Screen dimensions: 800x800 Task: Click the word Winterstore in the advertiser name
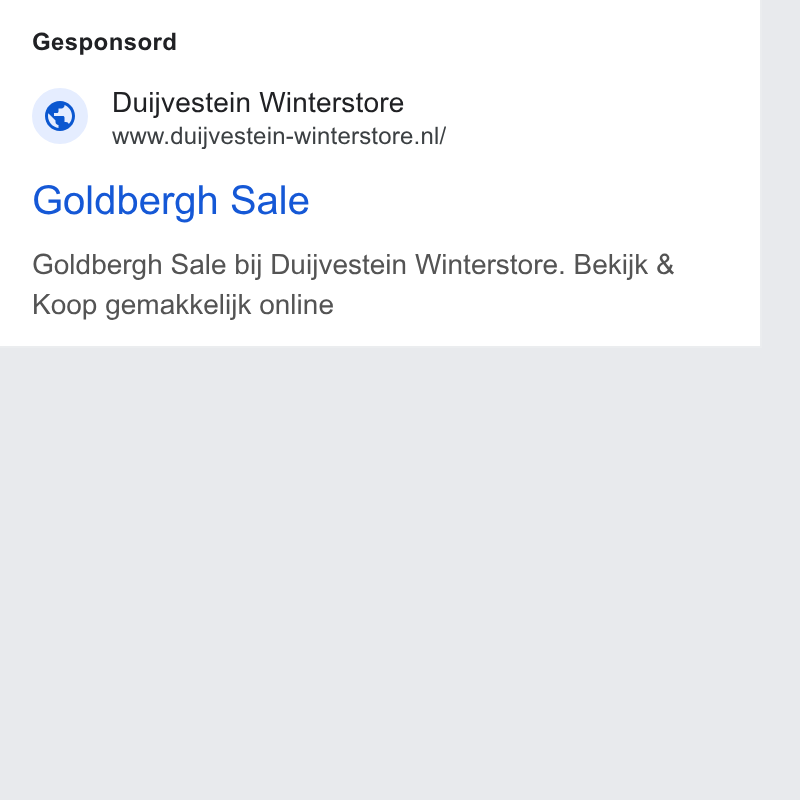(332, 103)
